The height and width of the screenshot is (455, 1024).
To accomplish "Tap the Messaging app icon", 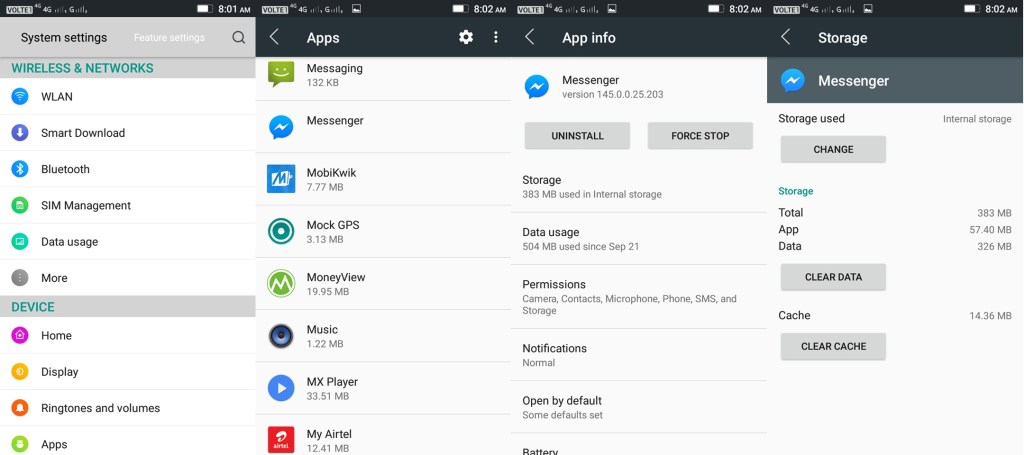I will (x=281, y=74).
